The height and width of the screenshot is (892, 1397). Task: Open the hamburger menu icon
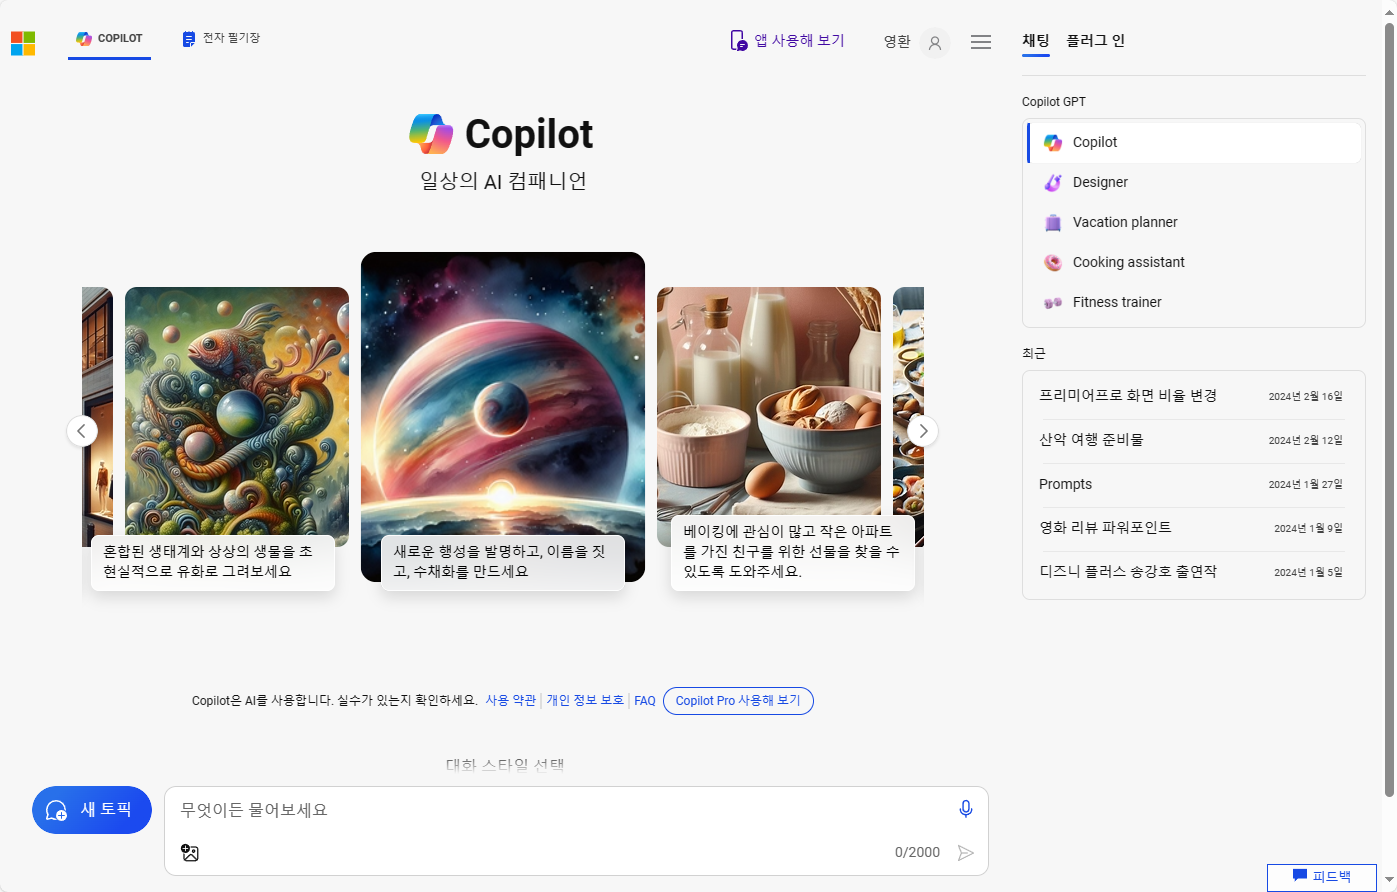(981, 42)
